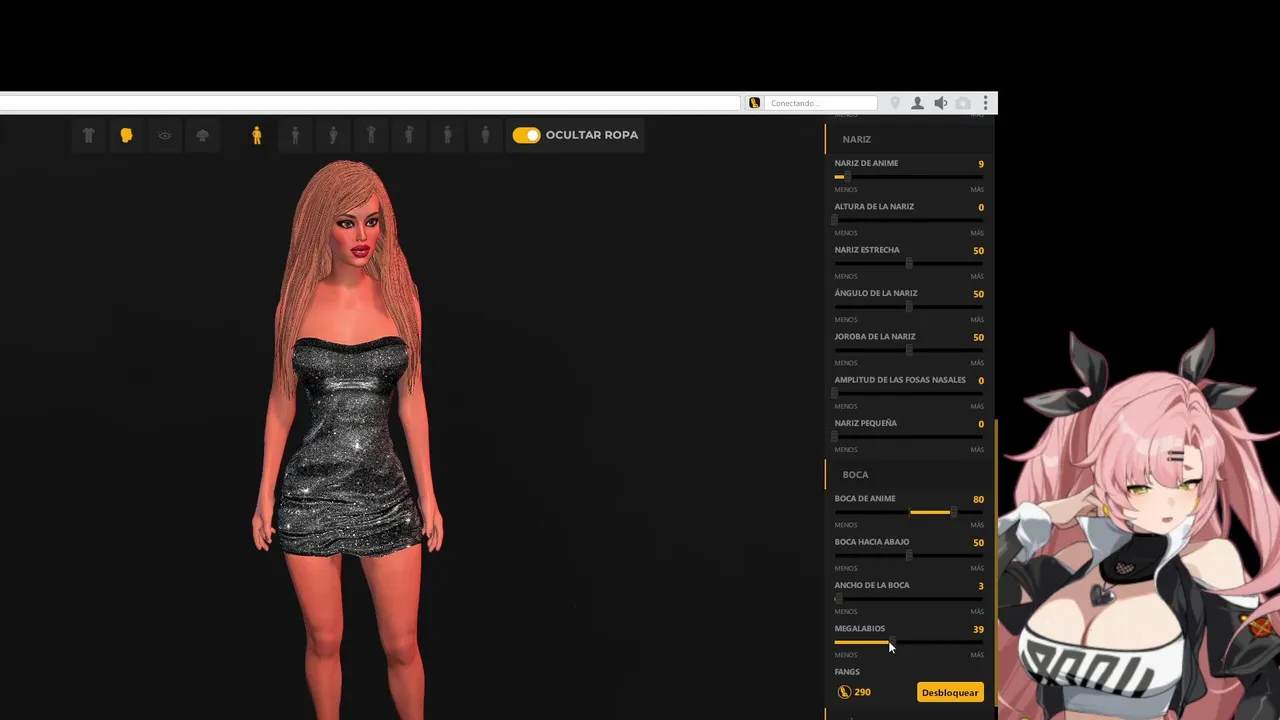The image size is (1280, 720).
Task: Adjust the Amplitud de las Fosas Nasales slider
Action: pos(909,393)
